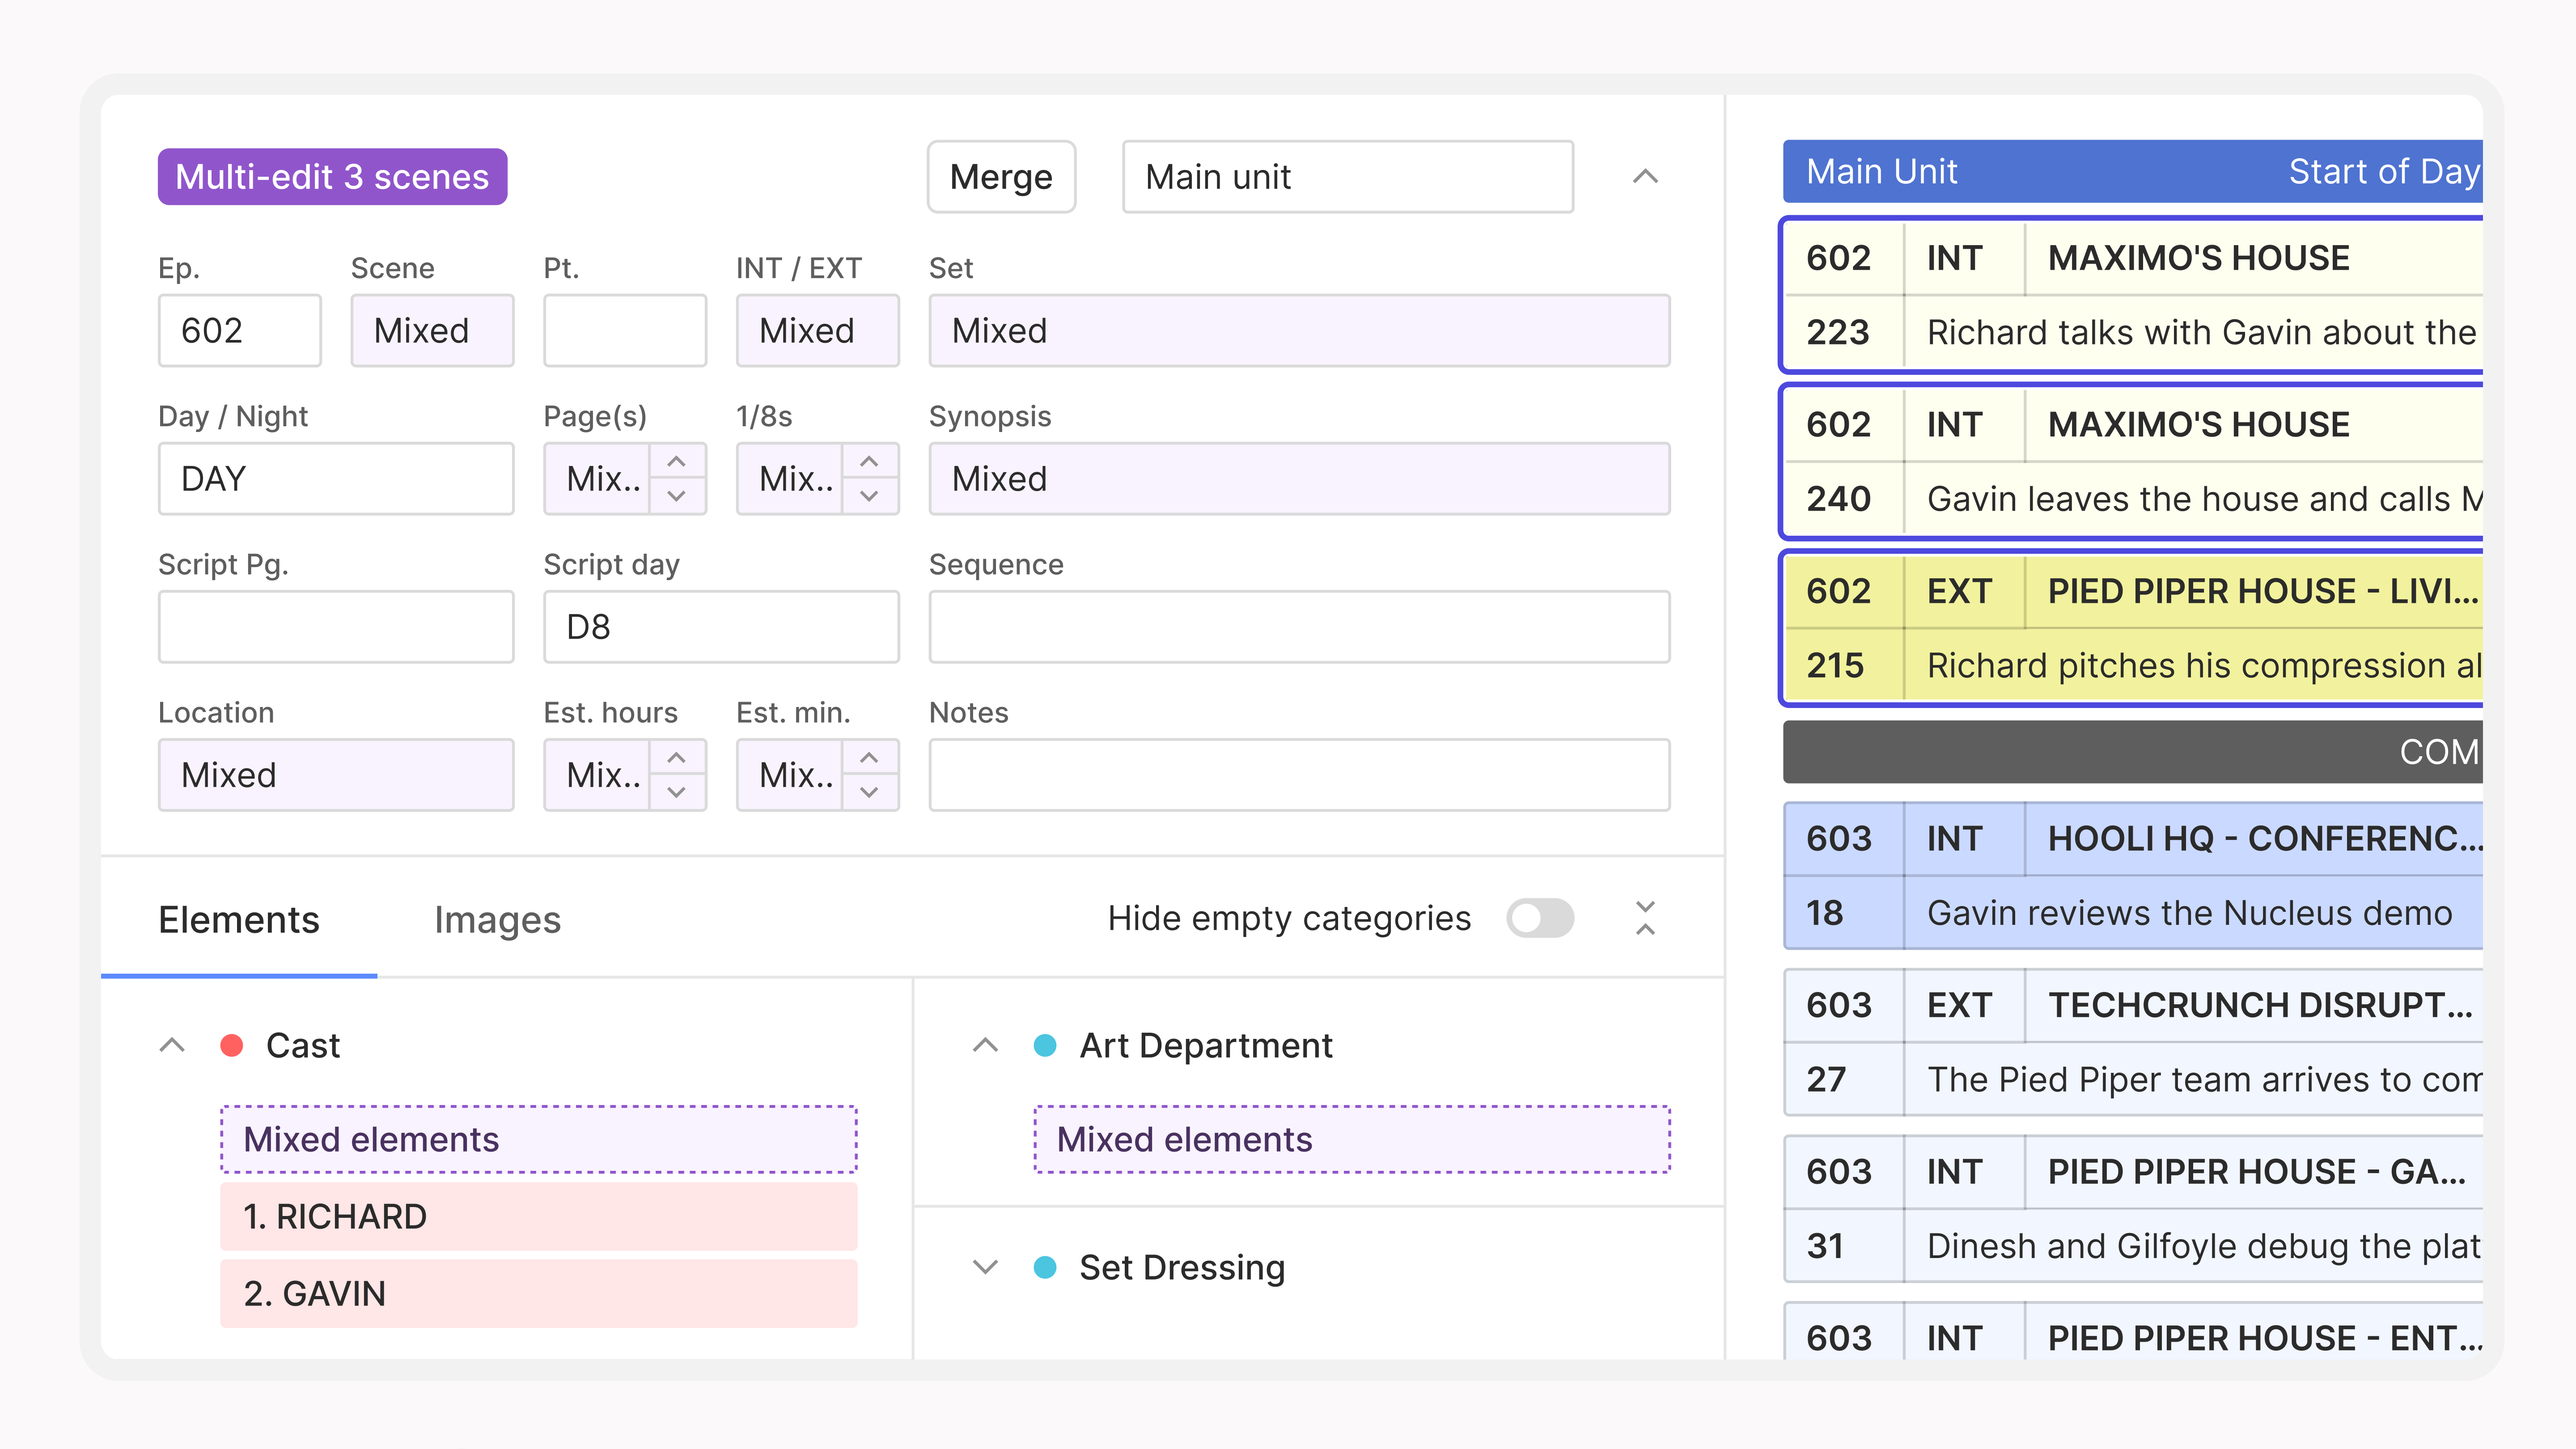
Task: Select the Elements tab
Action: (x=239, y=920)
